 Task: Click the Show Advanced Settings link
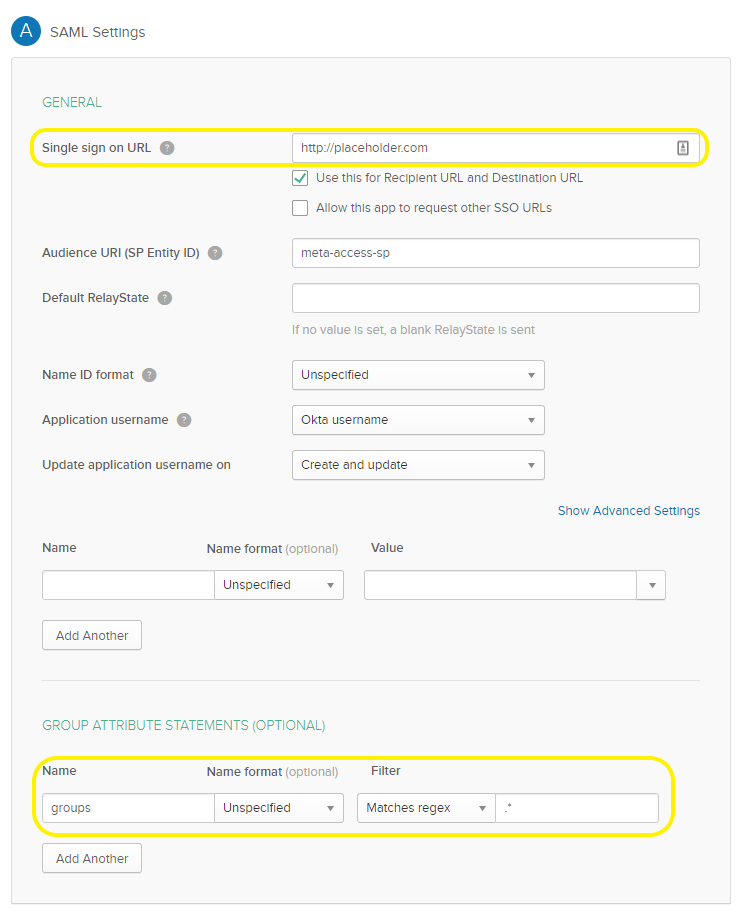pos(628,511)
